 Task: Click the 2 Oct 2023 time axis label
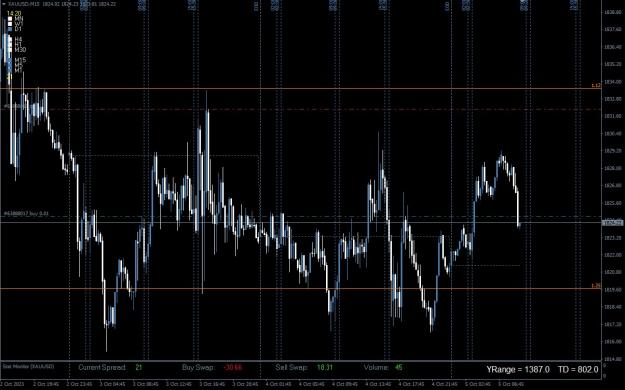(13, 384)
